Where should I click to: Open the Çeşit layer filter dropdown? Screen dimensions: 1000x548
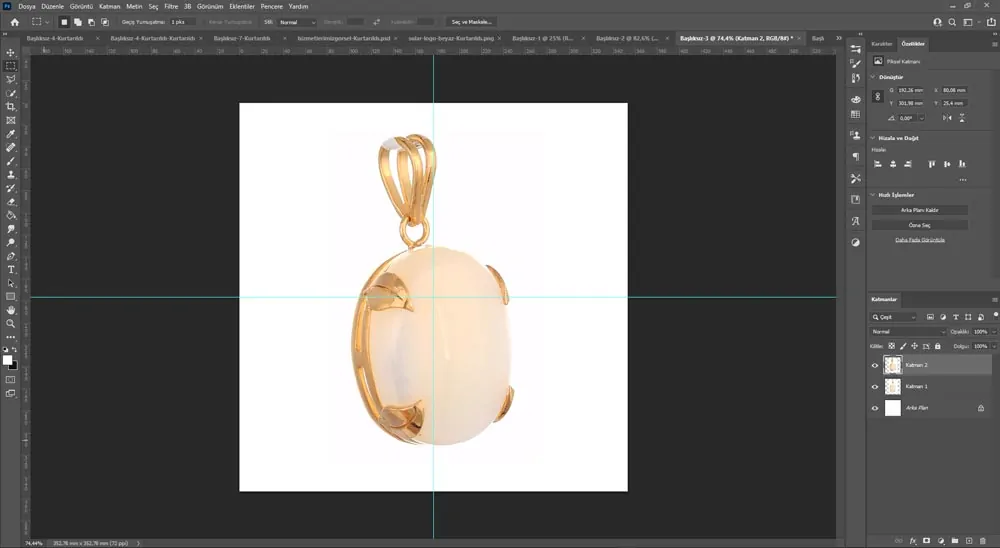click(x=893, y=317)
